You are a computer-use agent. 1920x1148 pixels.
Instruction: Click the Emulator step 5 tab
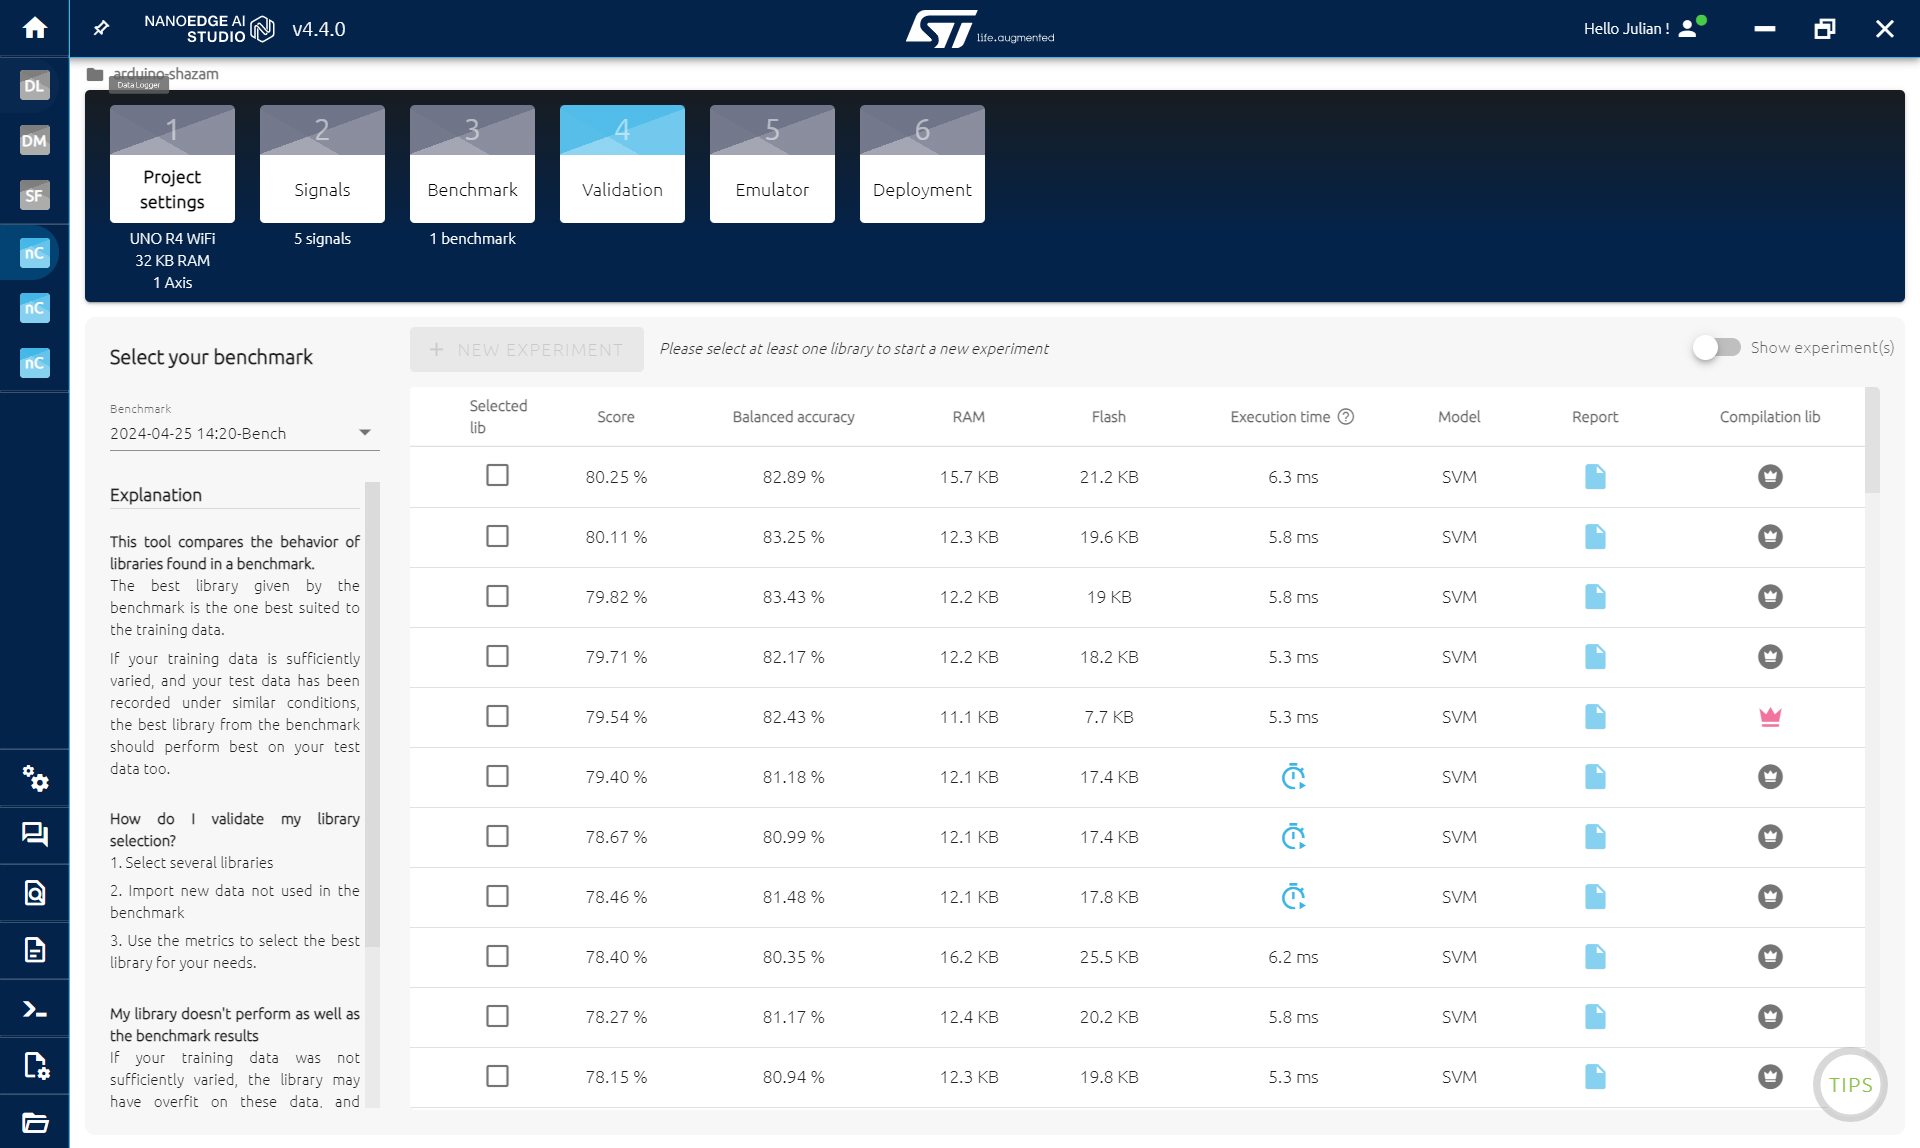pos(773,164)
